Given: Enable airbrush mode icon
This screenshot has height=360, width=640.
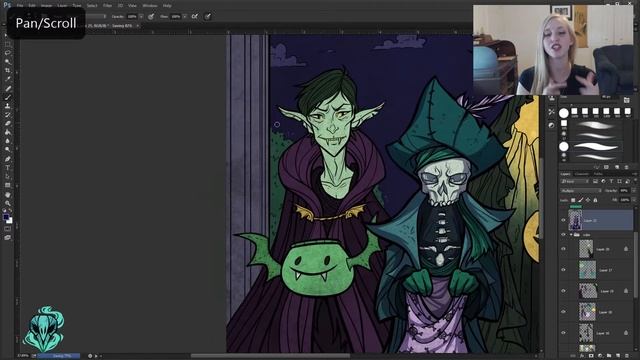Looking at the screenshot, I should click(194, 16).
